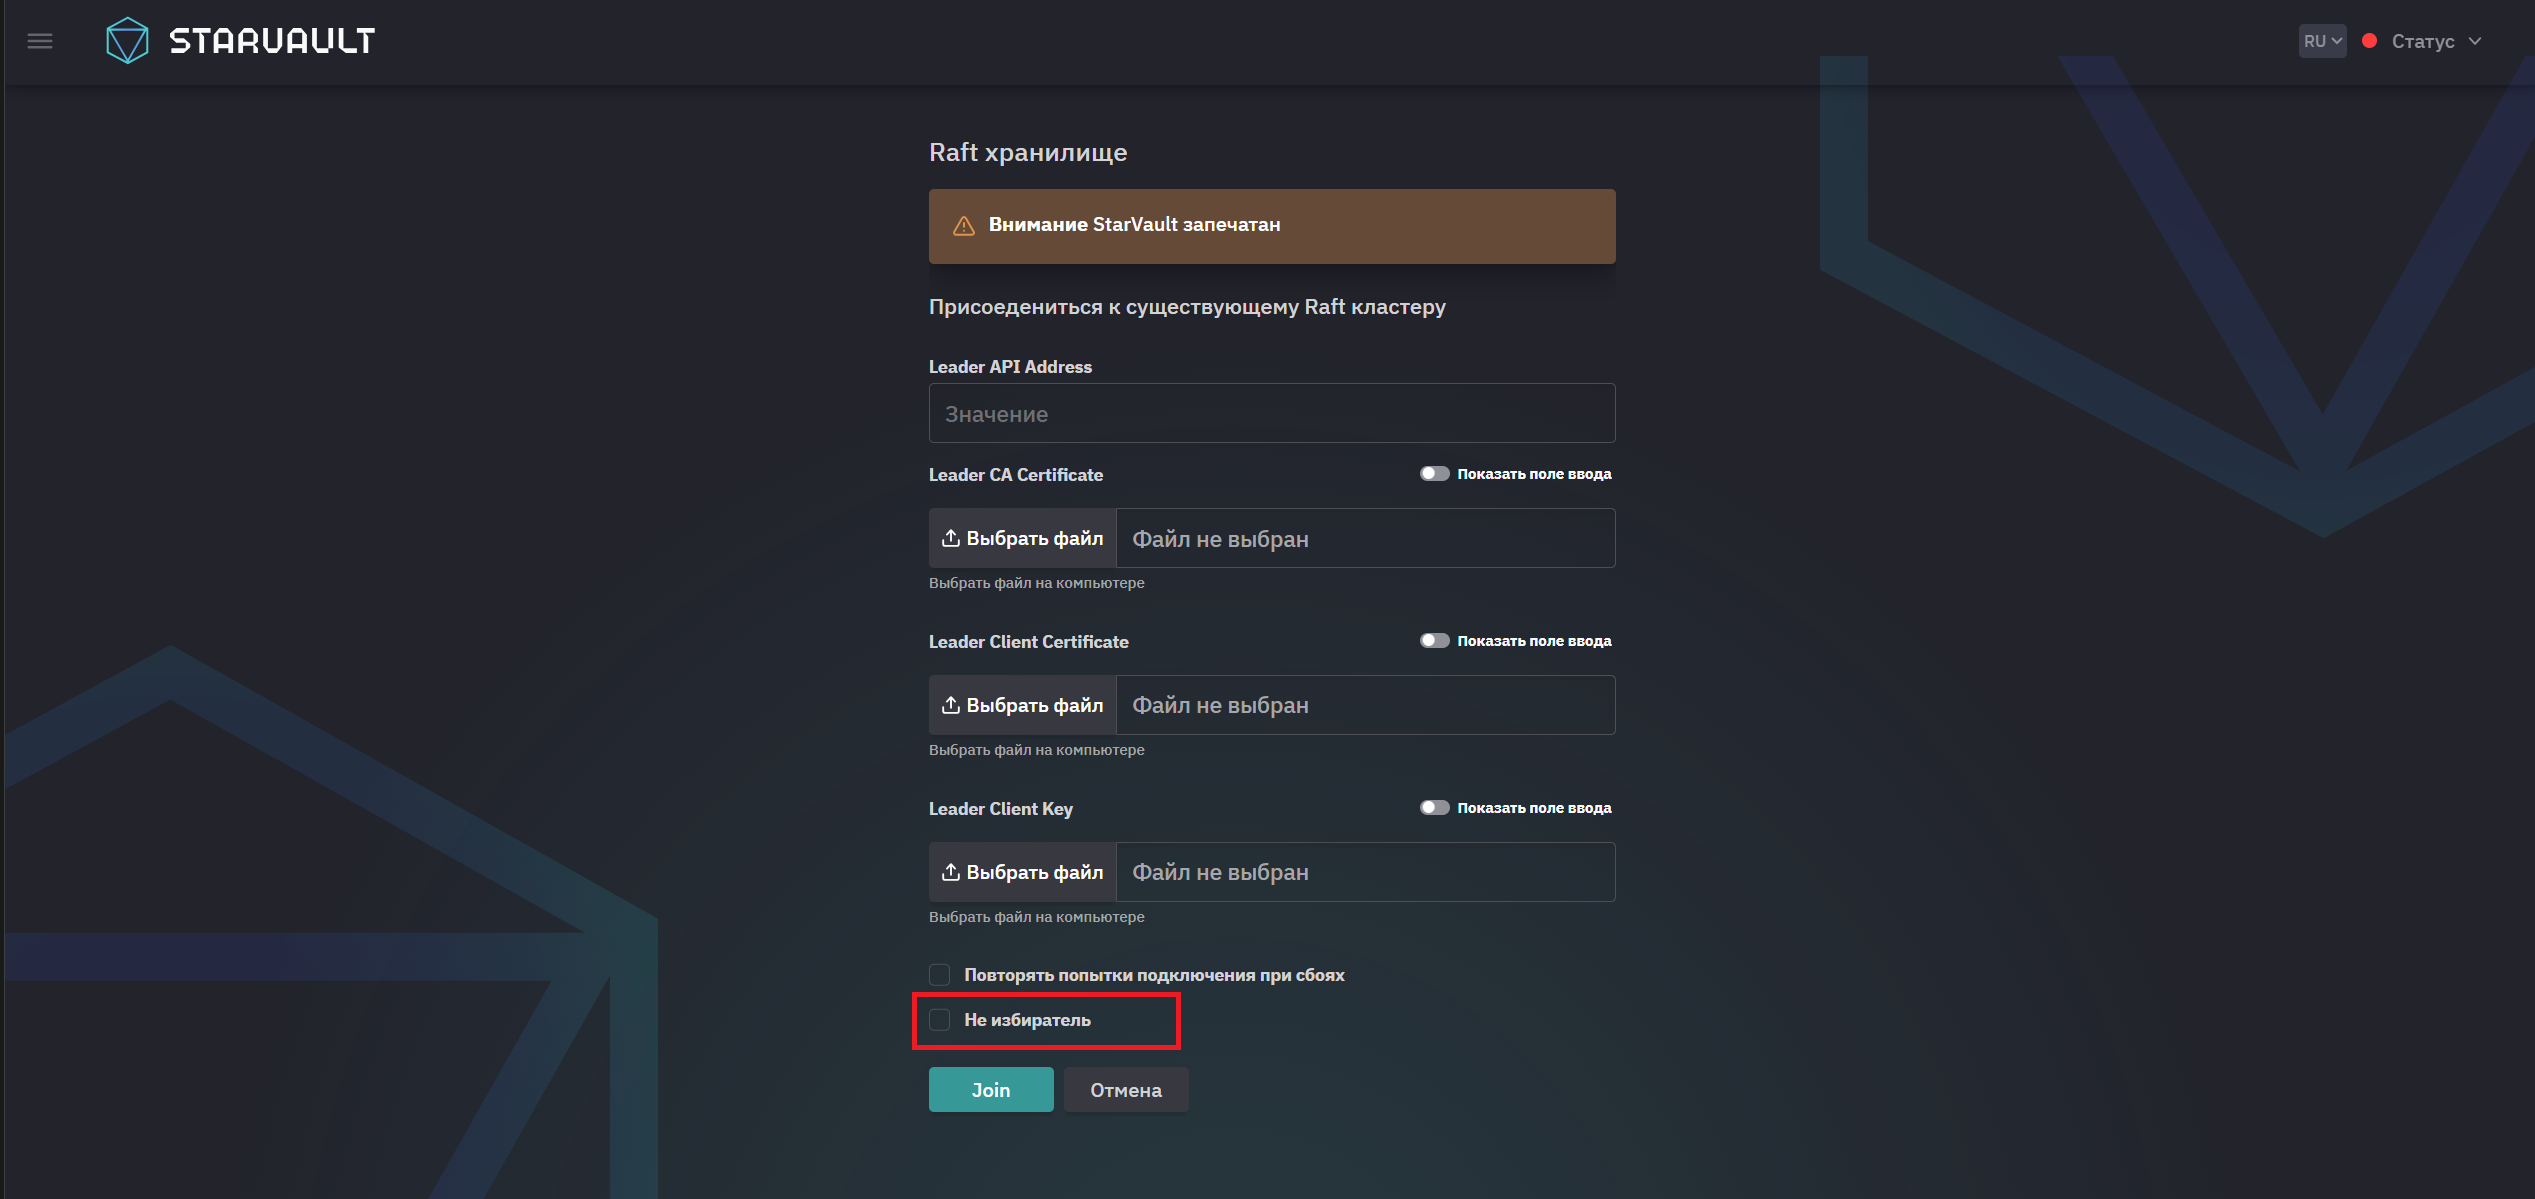
Task: Toggle show input field for Leader CA Certificate
Action: point(1434,474)
